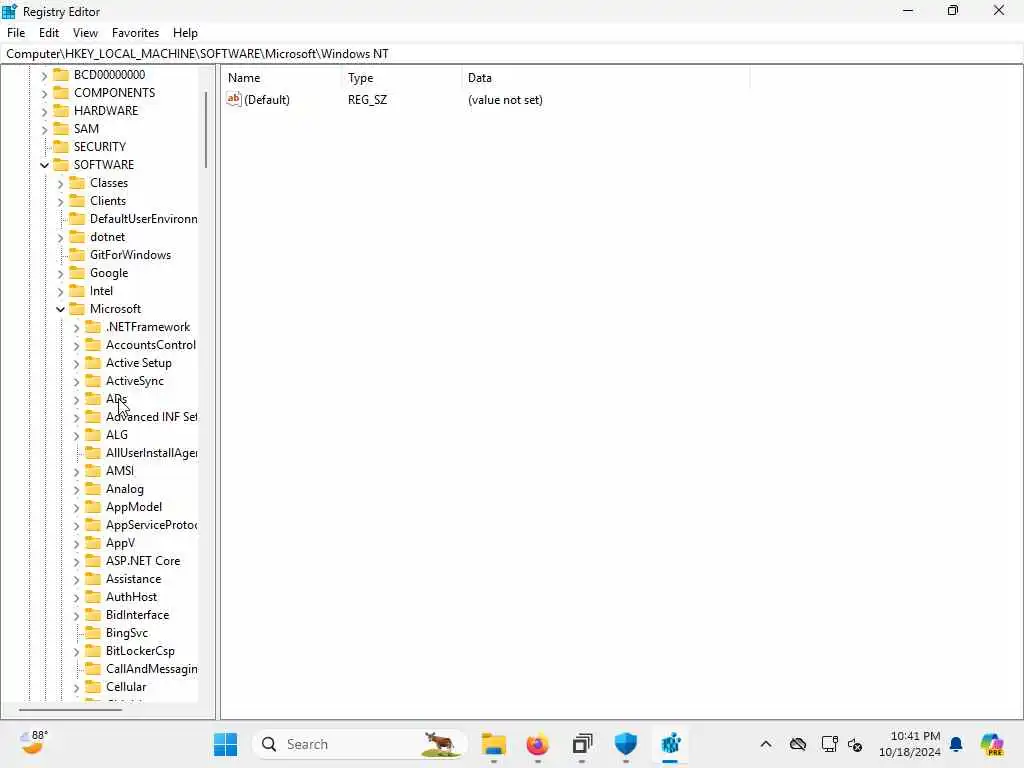This screenshot has width=1024, height=768.
Task: Select the Cellular folder icon
Action: pos(93,686)
